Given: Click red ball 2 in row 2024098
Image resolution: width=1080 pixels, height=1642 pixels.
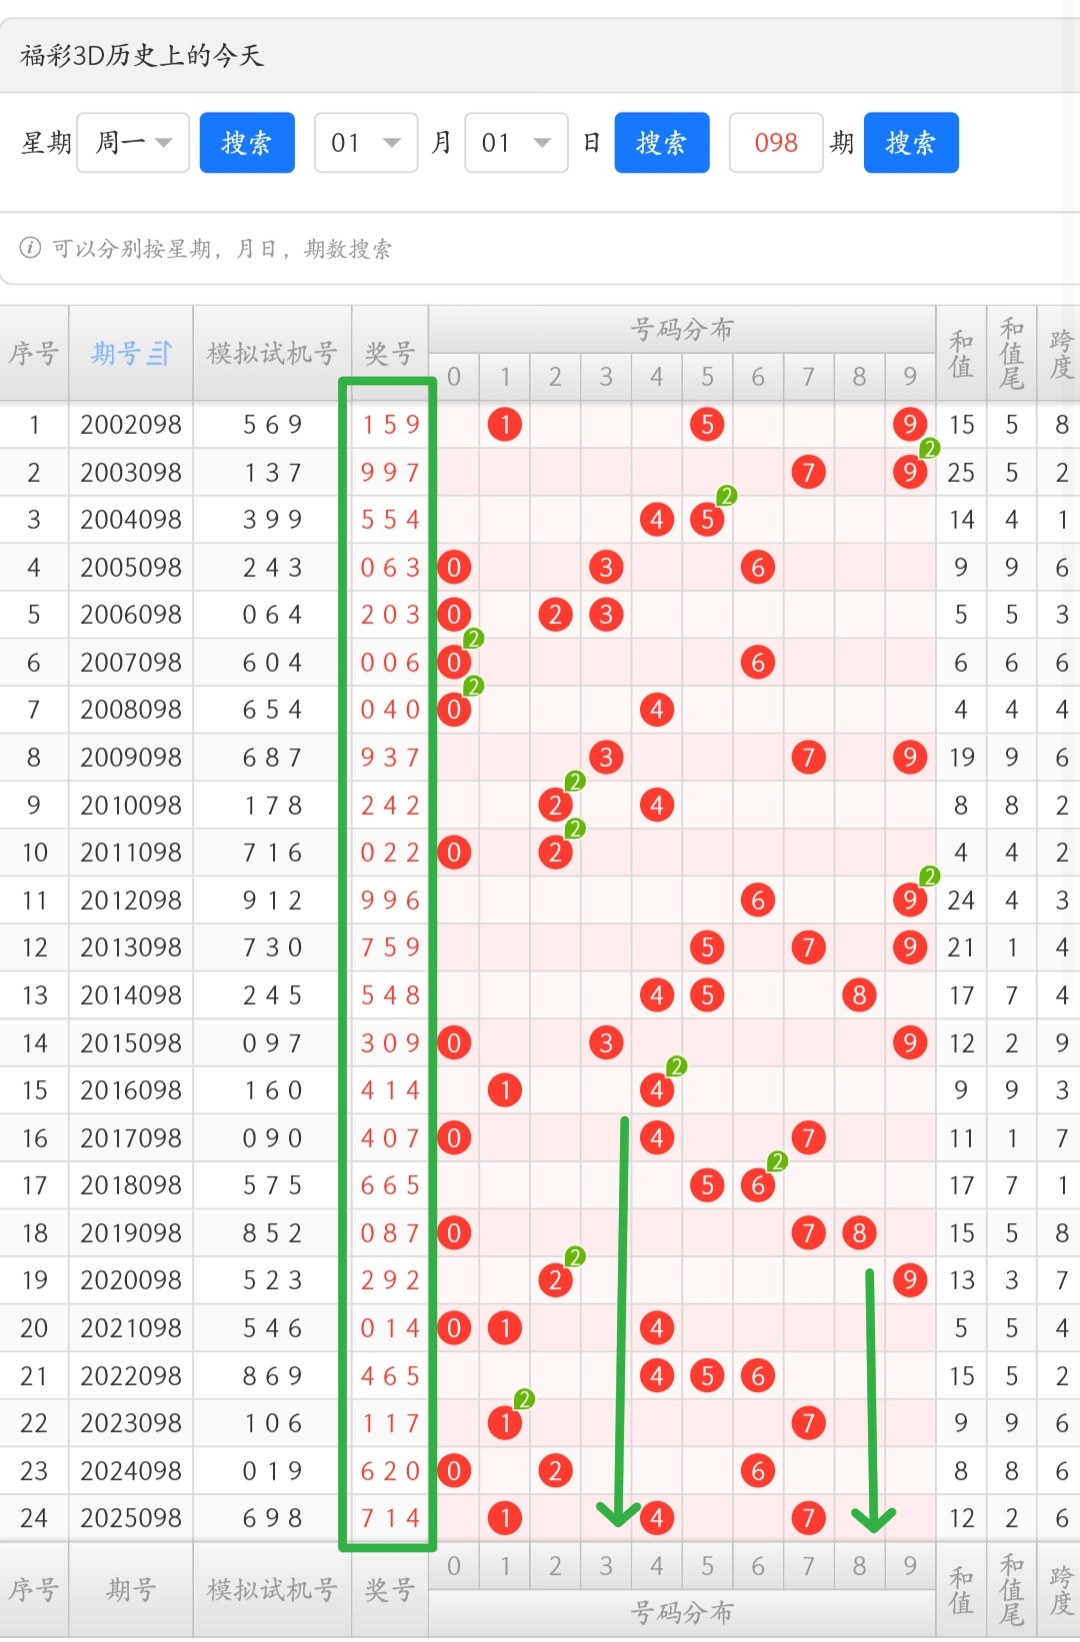Looking at the screenshot, I should point(555,1470).
